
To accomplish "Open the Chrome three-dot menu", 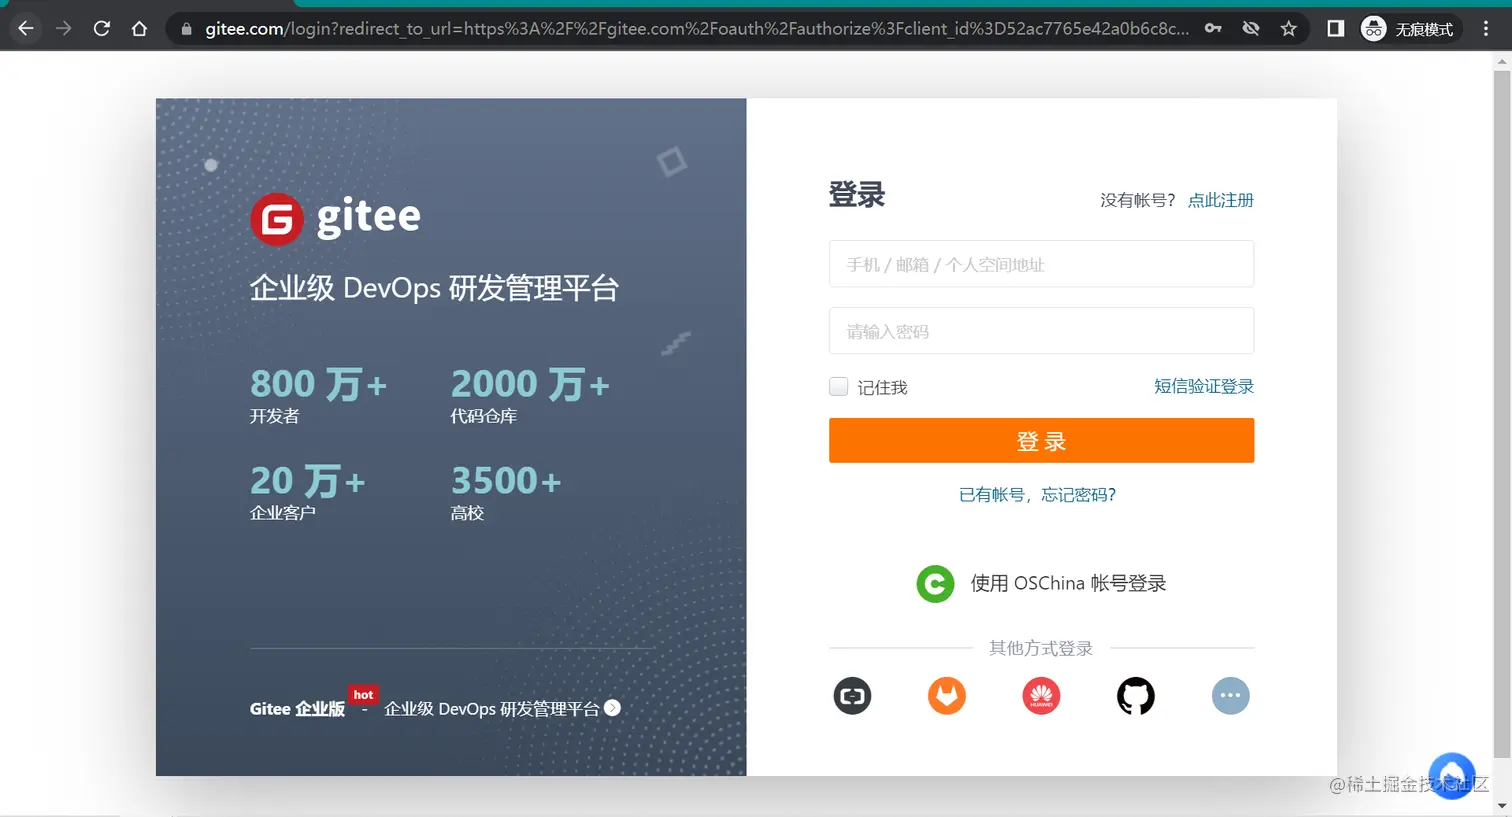I will (x=1486, y=29).
